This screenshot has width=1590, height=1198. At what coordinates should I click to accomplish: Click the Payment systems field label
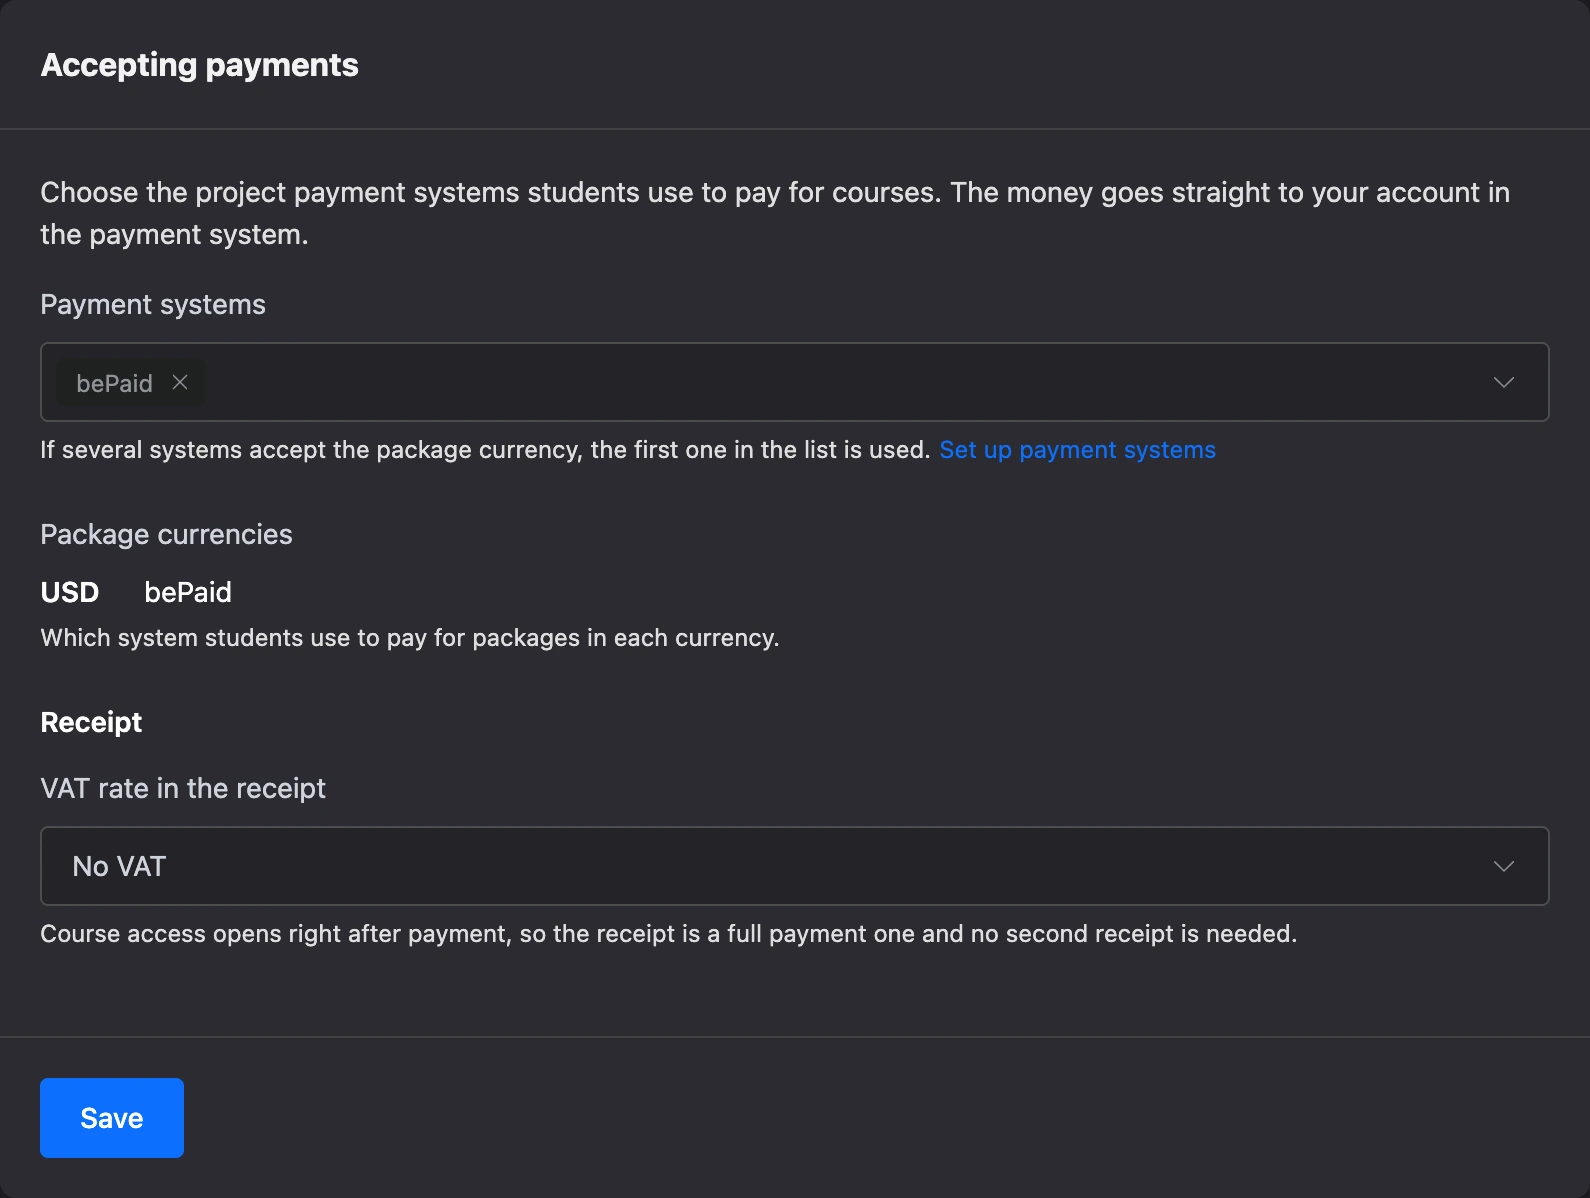pos(153,304)
